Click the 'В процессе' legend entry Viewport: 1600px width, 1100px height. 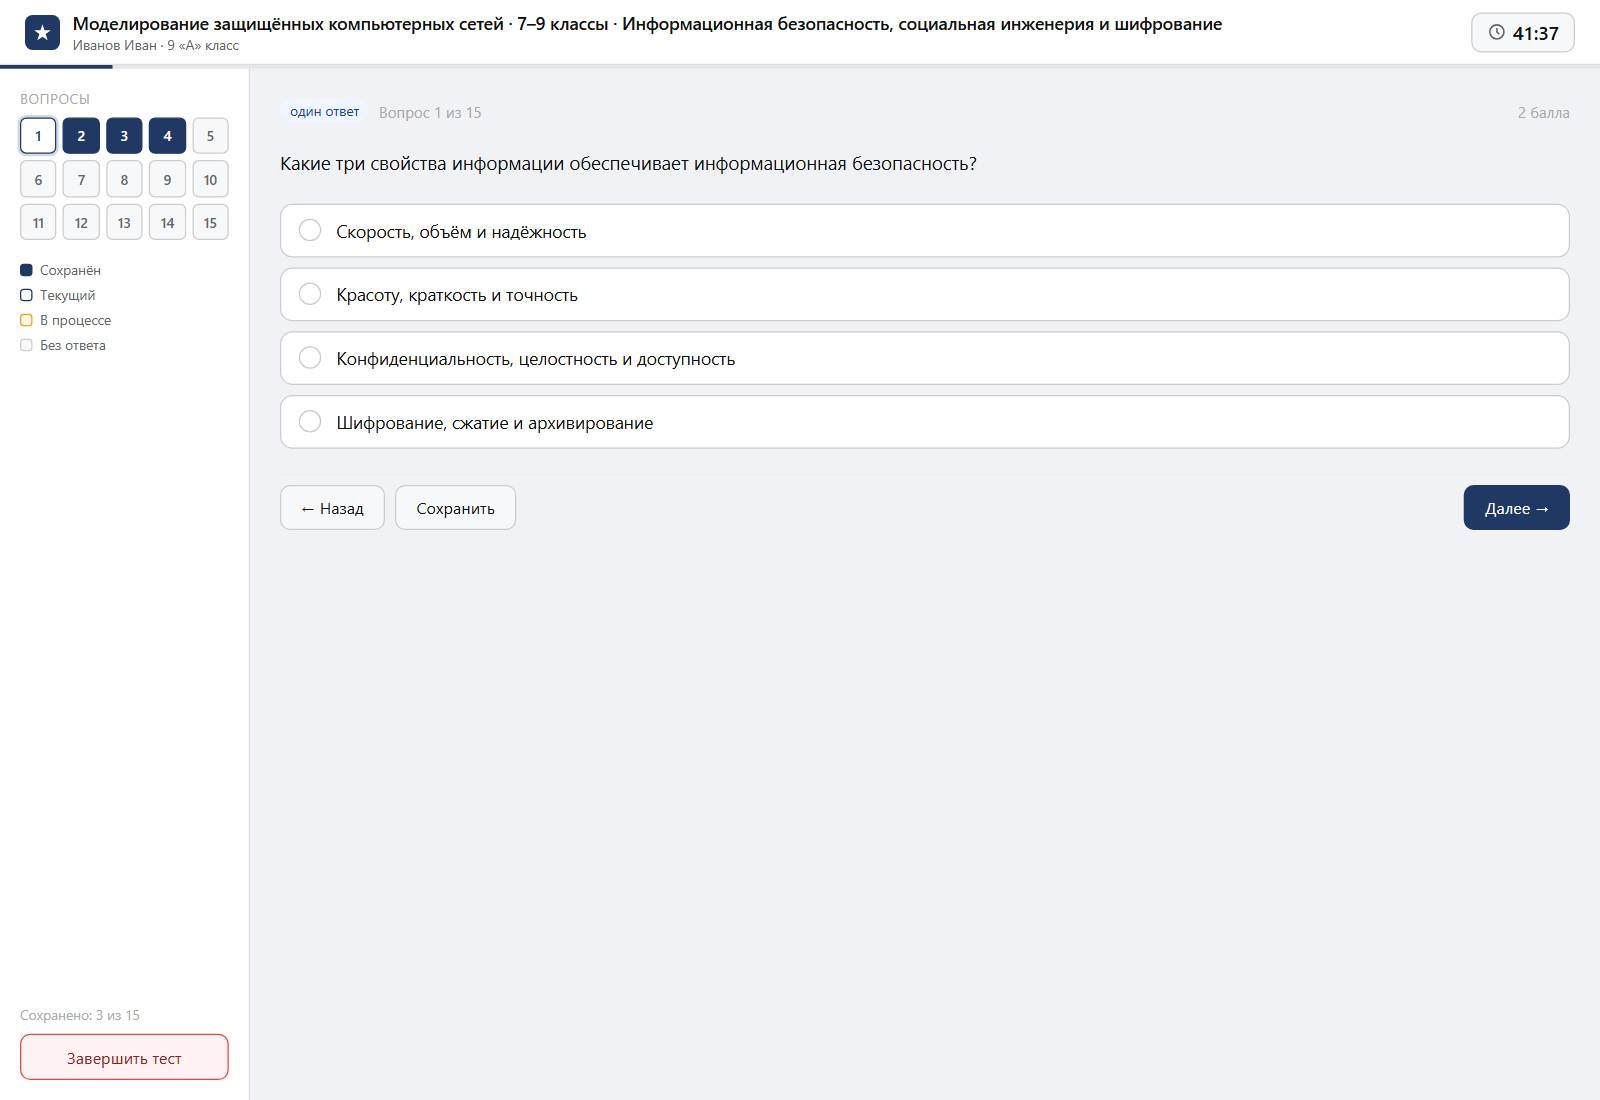tap(66, 320)
